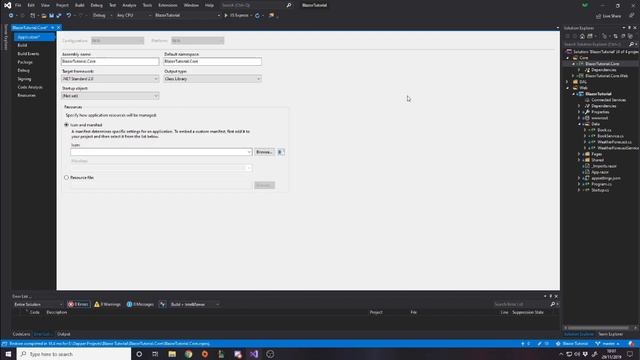Screen dimensions: 640x360
Task: Click the Save All toolbar icon
Action: coord(58,16)
